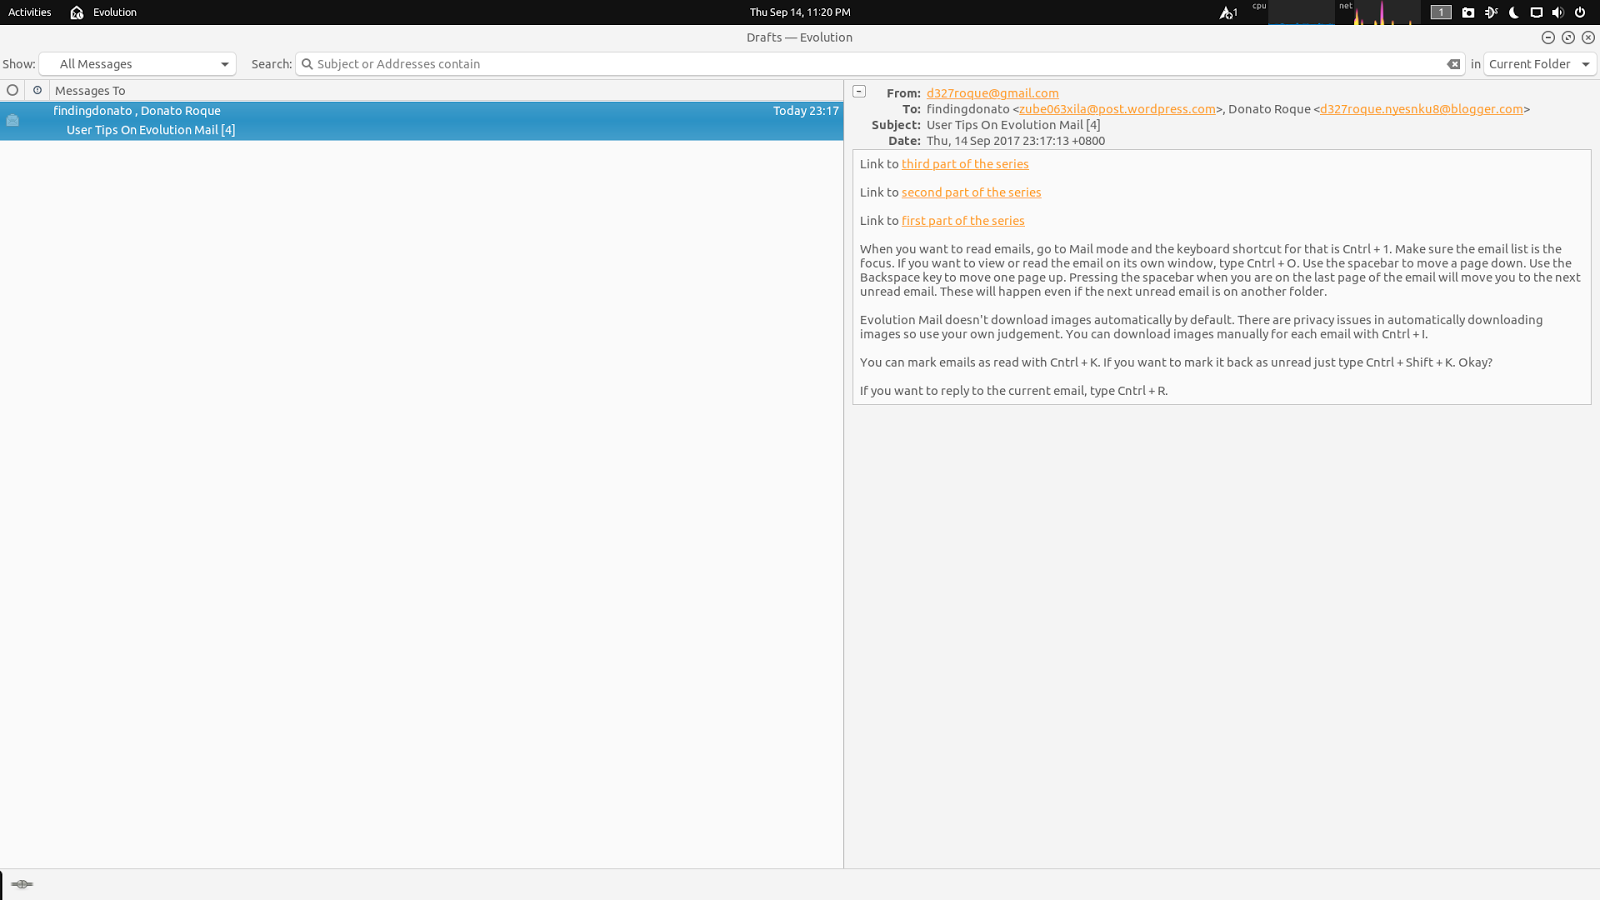
Task: Toggle night mode moon icon in top bar
Action: (x=1514, y=12)
